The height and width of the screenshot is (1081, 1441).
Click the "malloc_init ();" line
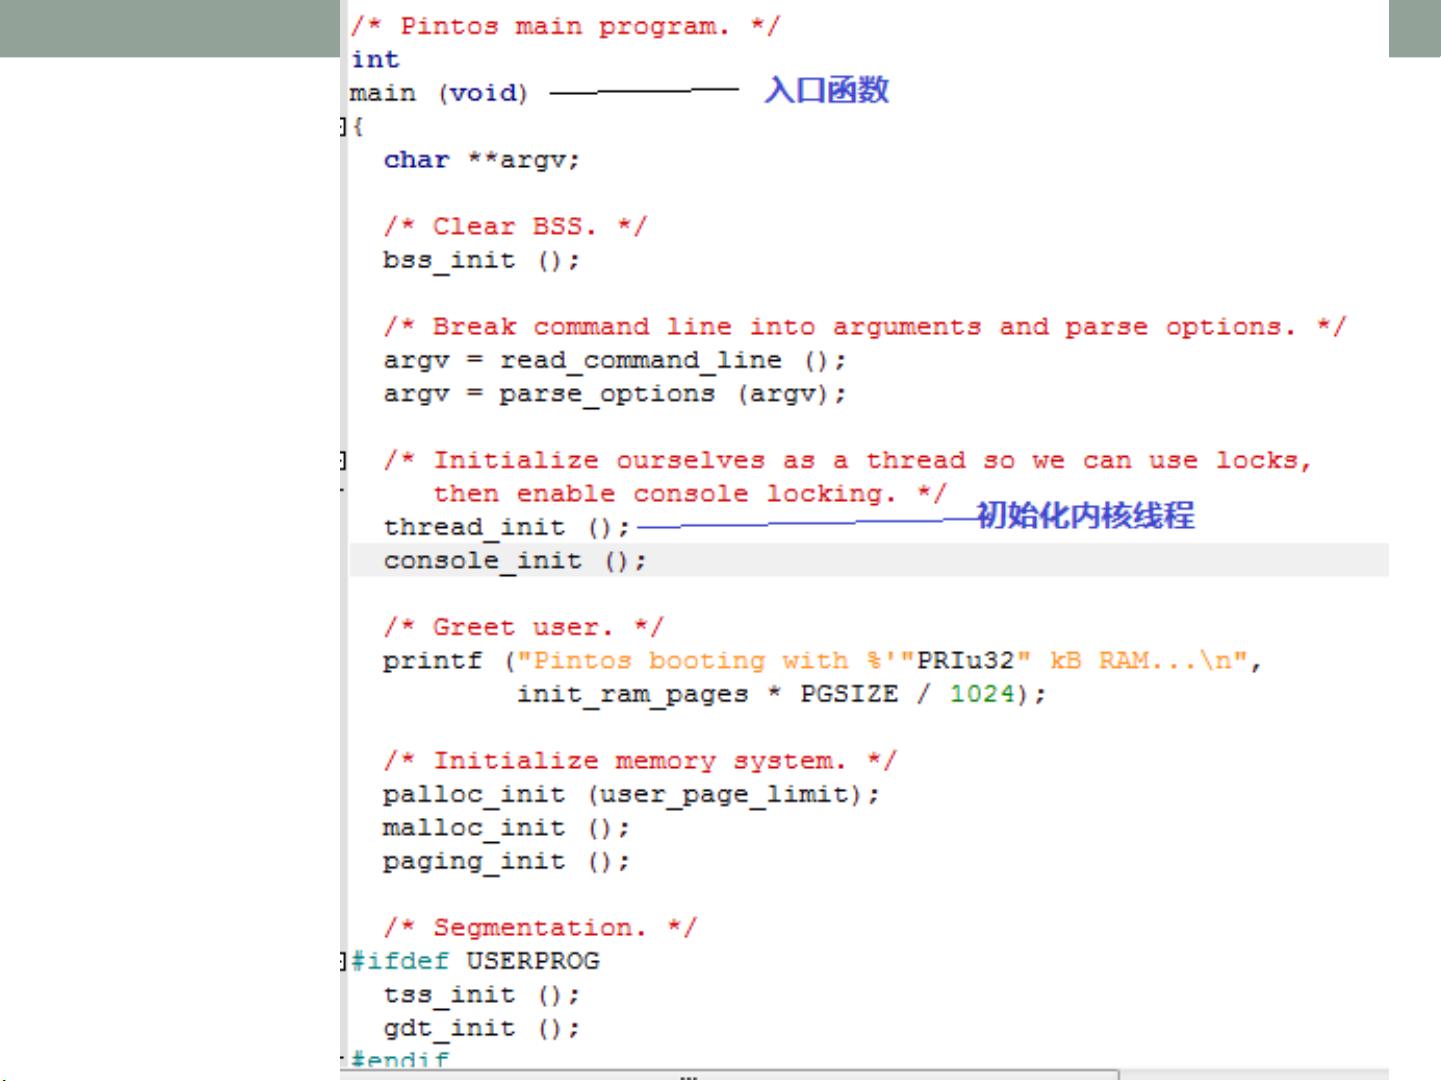pyautogui.click(x=506, y=828)
